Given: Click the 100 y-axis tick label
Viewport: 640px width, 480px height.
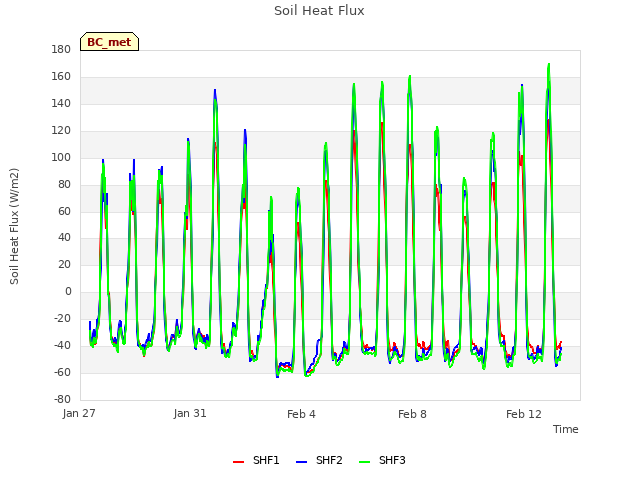Looking at the screenshot, I should pyautogui.click(x=61, y=157).
